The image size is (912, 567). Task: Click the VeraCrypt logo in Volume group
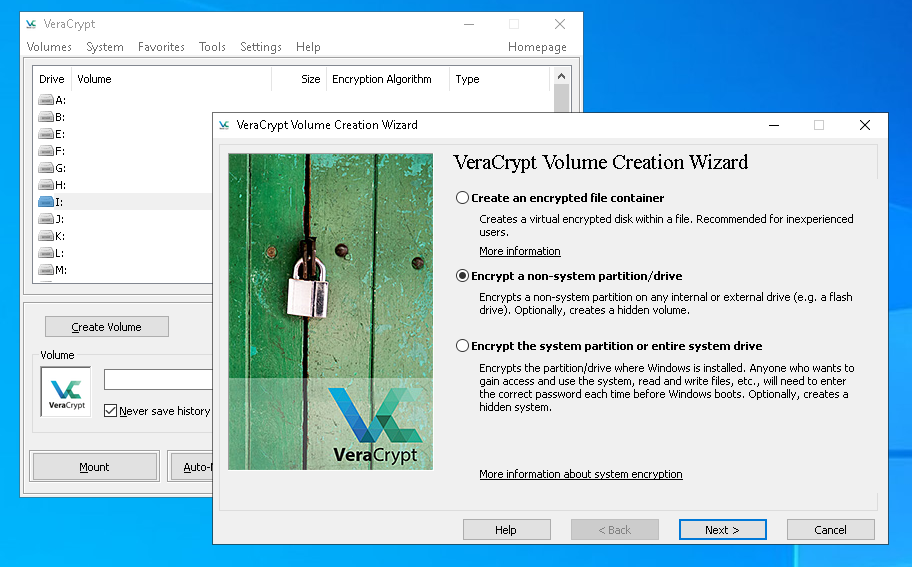[x=66, y=391]
